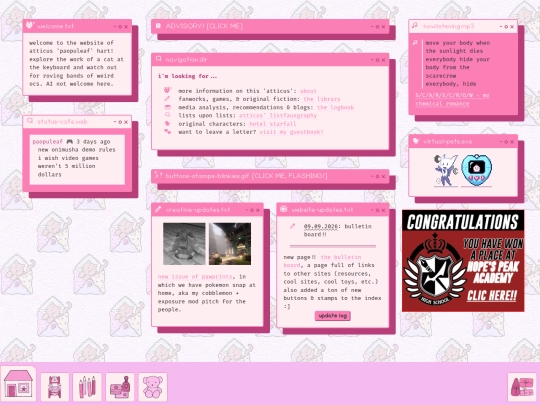Expand the buttons-stamps-blinkies.gif [CLICK ME, FLASHING!] bar
This screenshot has width=540, height=405.
pos(270,176)
